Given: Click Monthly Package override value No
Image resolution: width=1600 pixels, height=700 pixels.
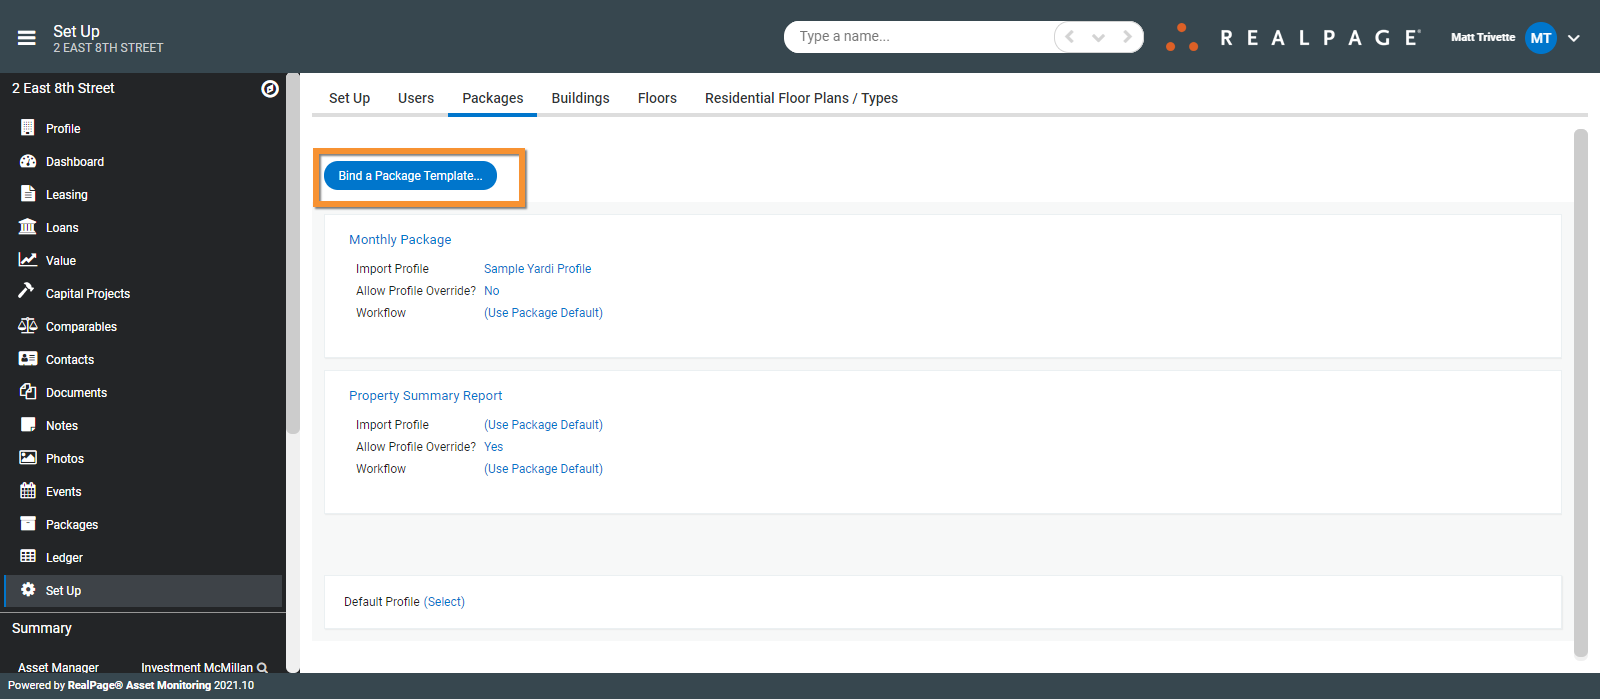Looking at the screenshot, I should point(491,290).
